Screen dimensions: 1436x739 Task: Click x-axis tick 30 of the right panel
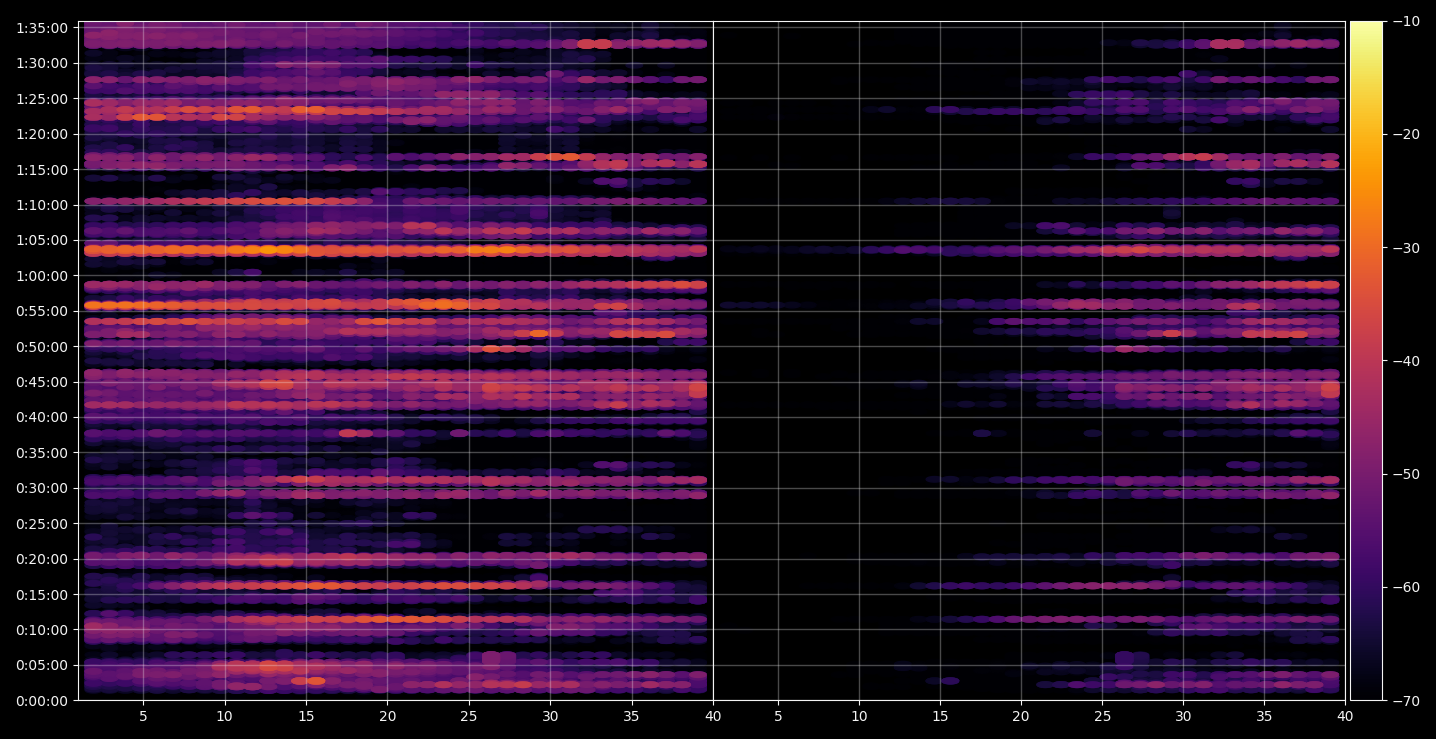coord(1183,716)
